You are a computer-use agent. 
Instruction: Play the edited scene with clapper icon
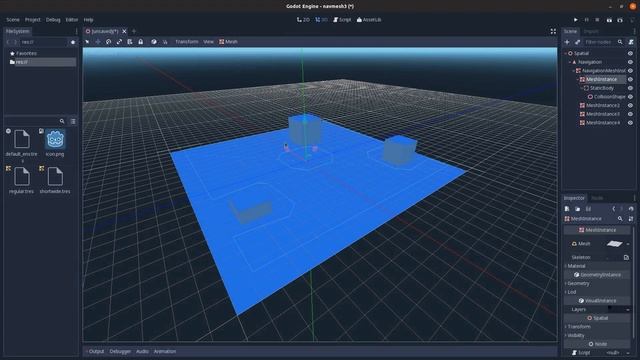pos(609,20)
